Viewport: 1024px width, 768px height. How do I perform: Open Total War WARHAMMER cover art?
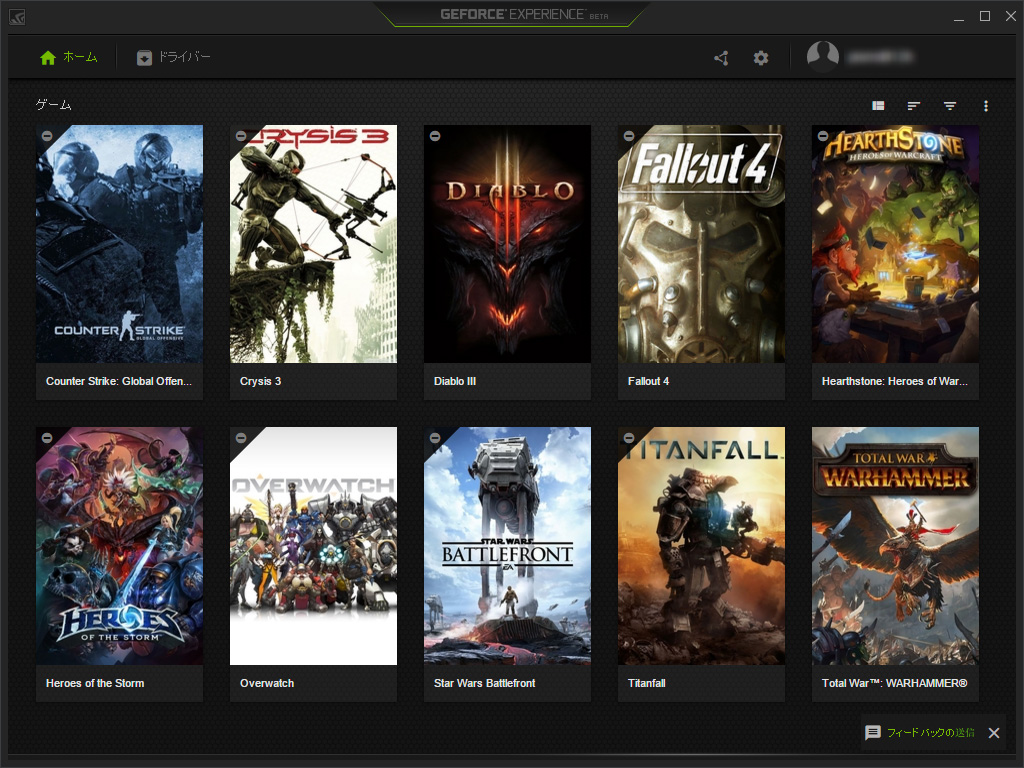click(x=895, y=546)
